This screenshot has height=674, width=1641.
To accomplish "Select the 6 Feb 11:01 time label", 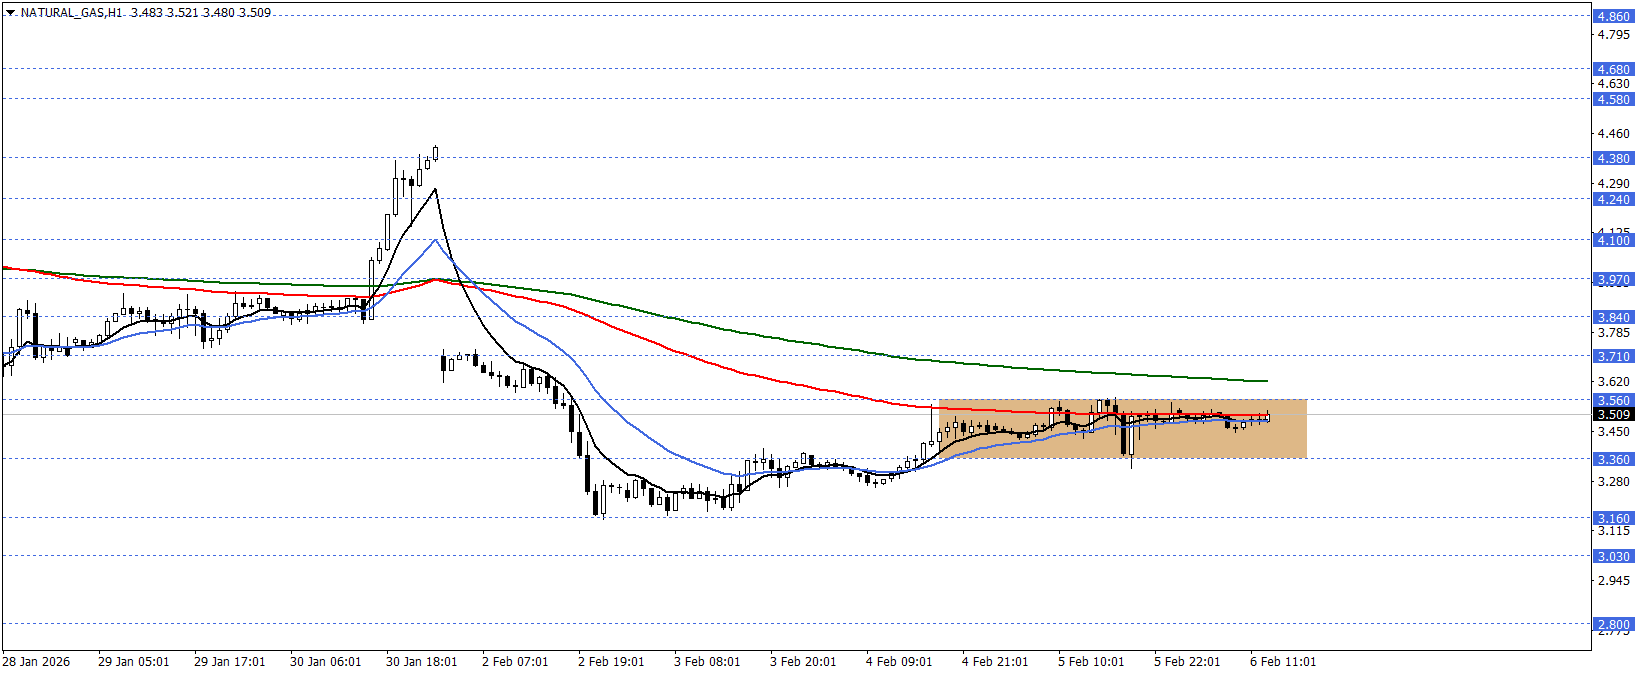I will point(1283,662).
